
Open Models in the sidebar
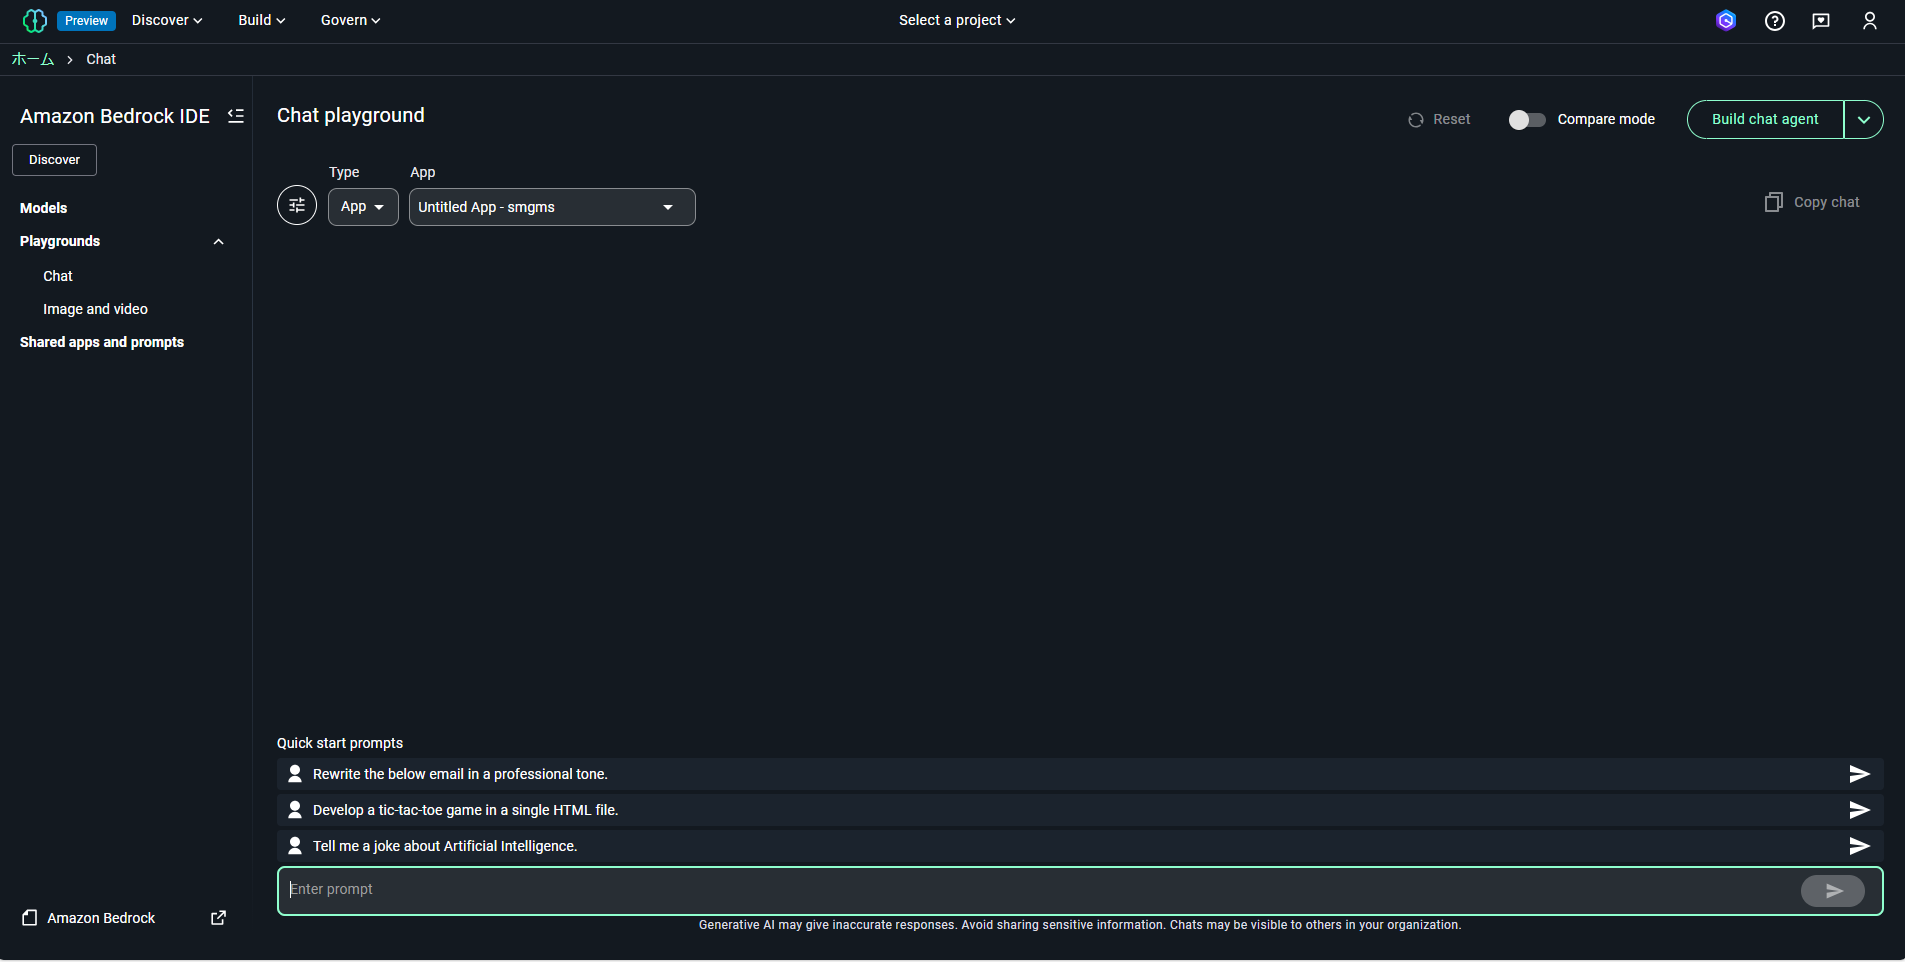point(44,208)
